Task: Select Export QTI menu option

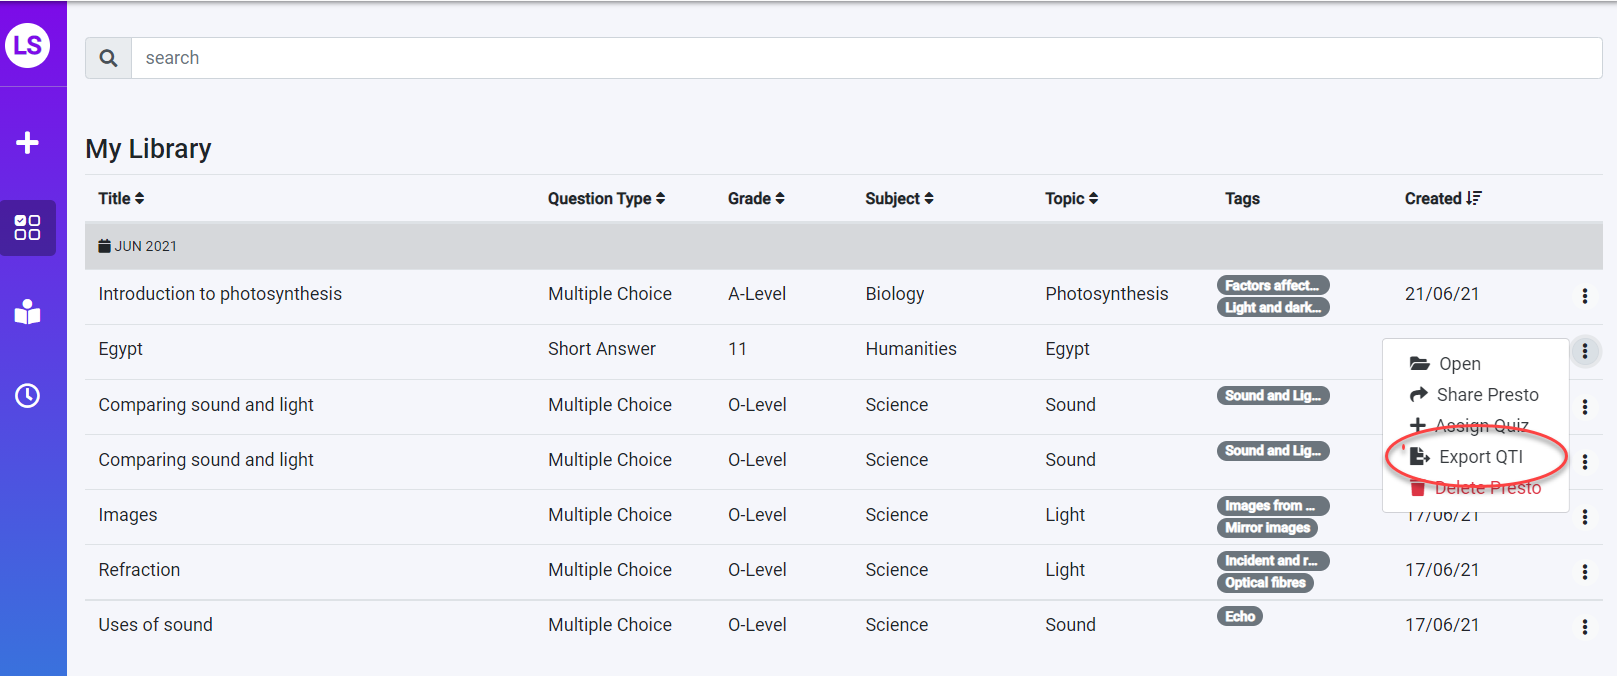Action: pos(1480,457)
